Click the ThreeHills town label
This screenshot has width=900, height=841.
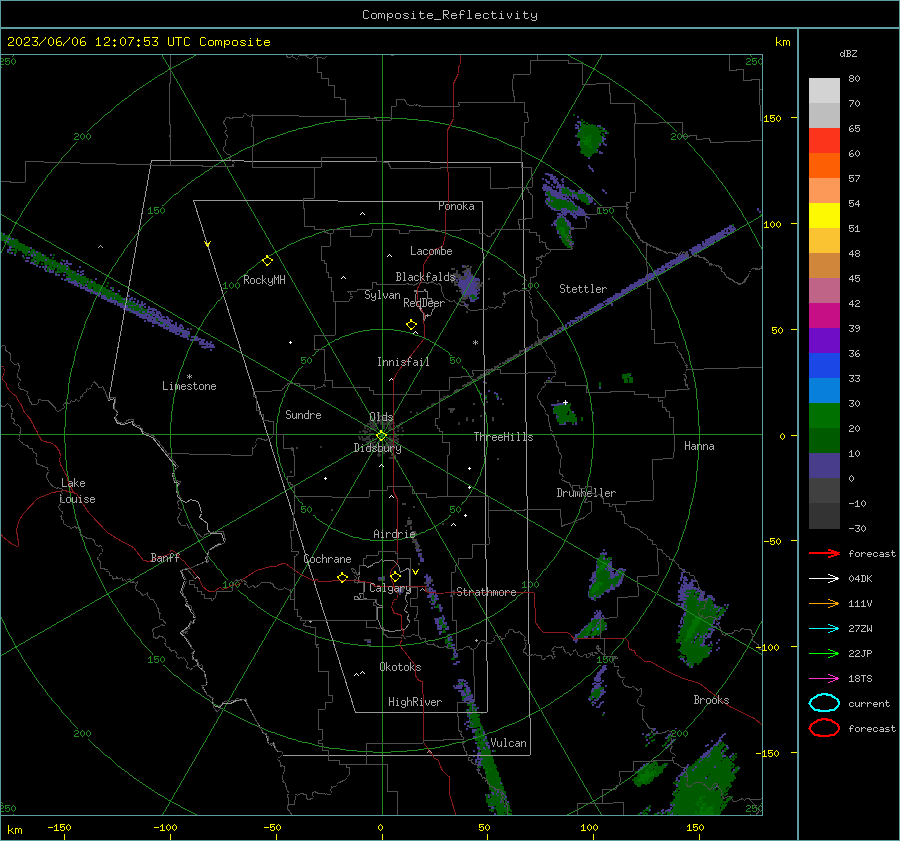click(503, 437)
